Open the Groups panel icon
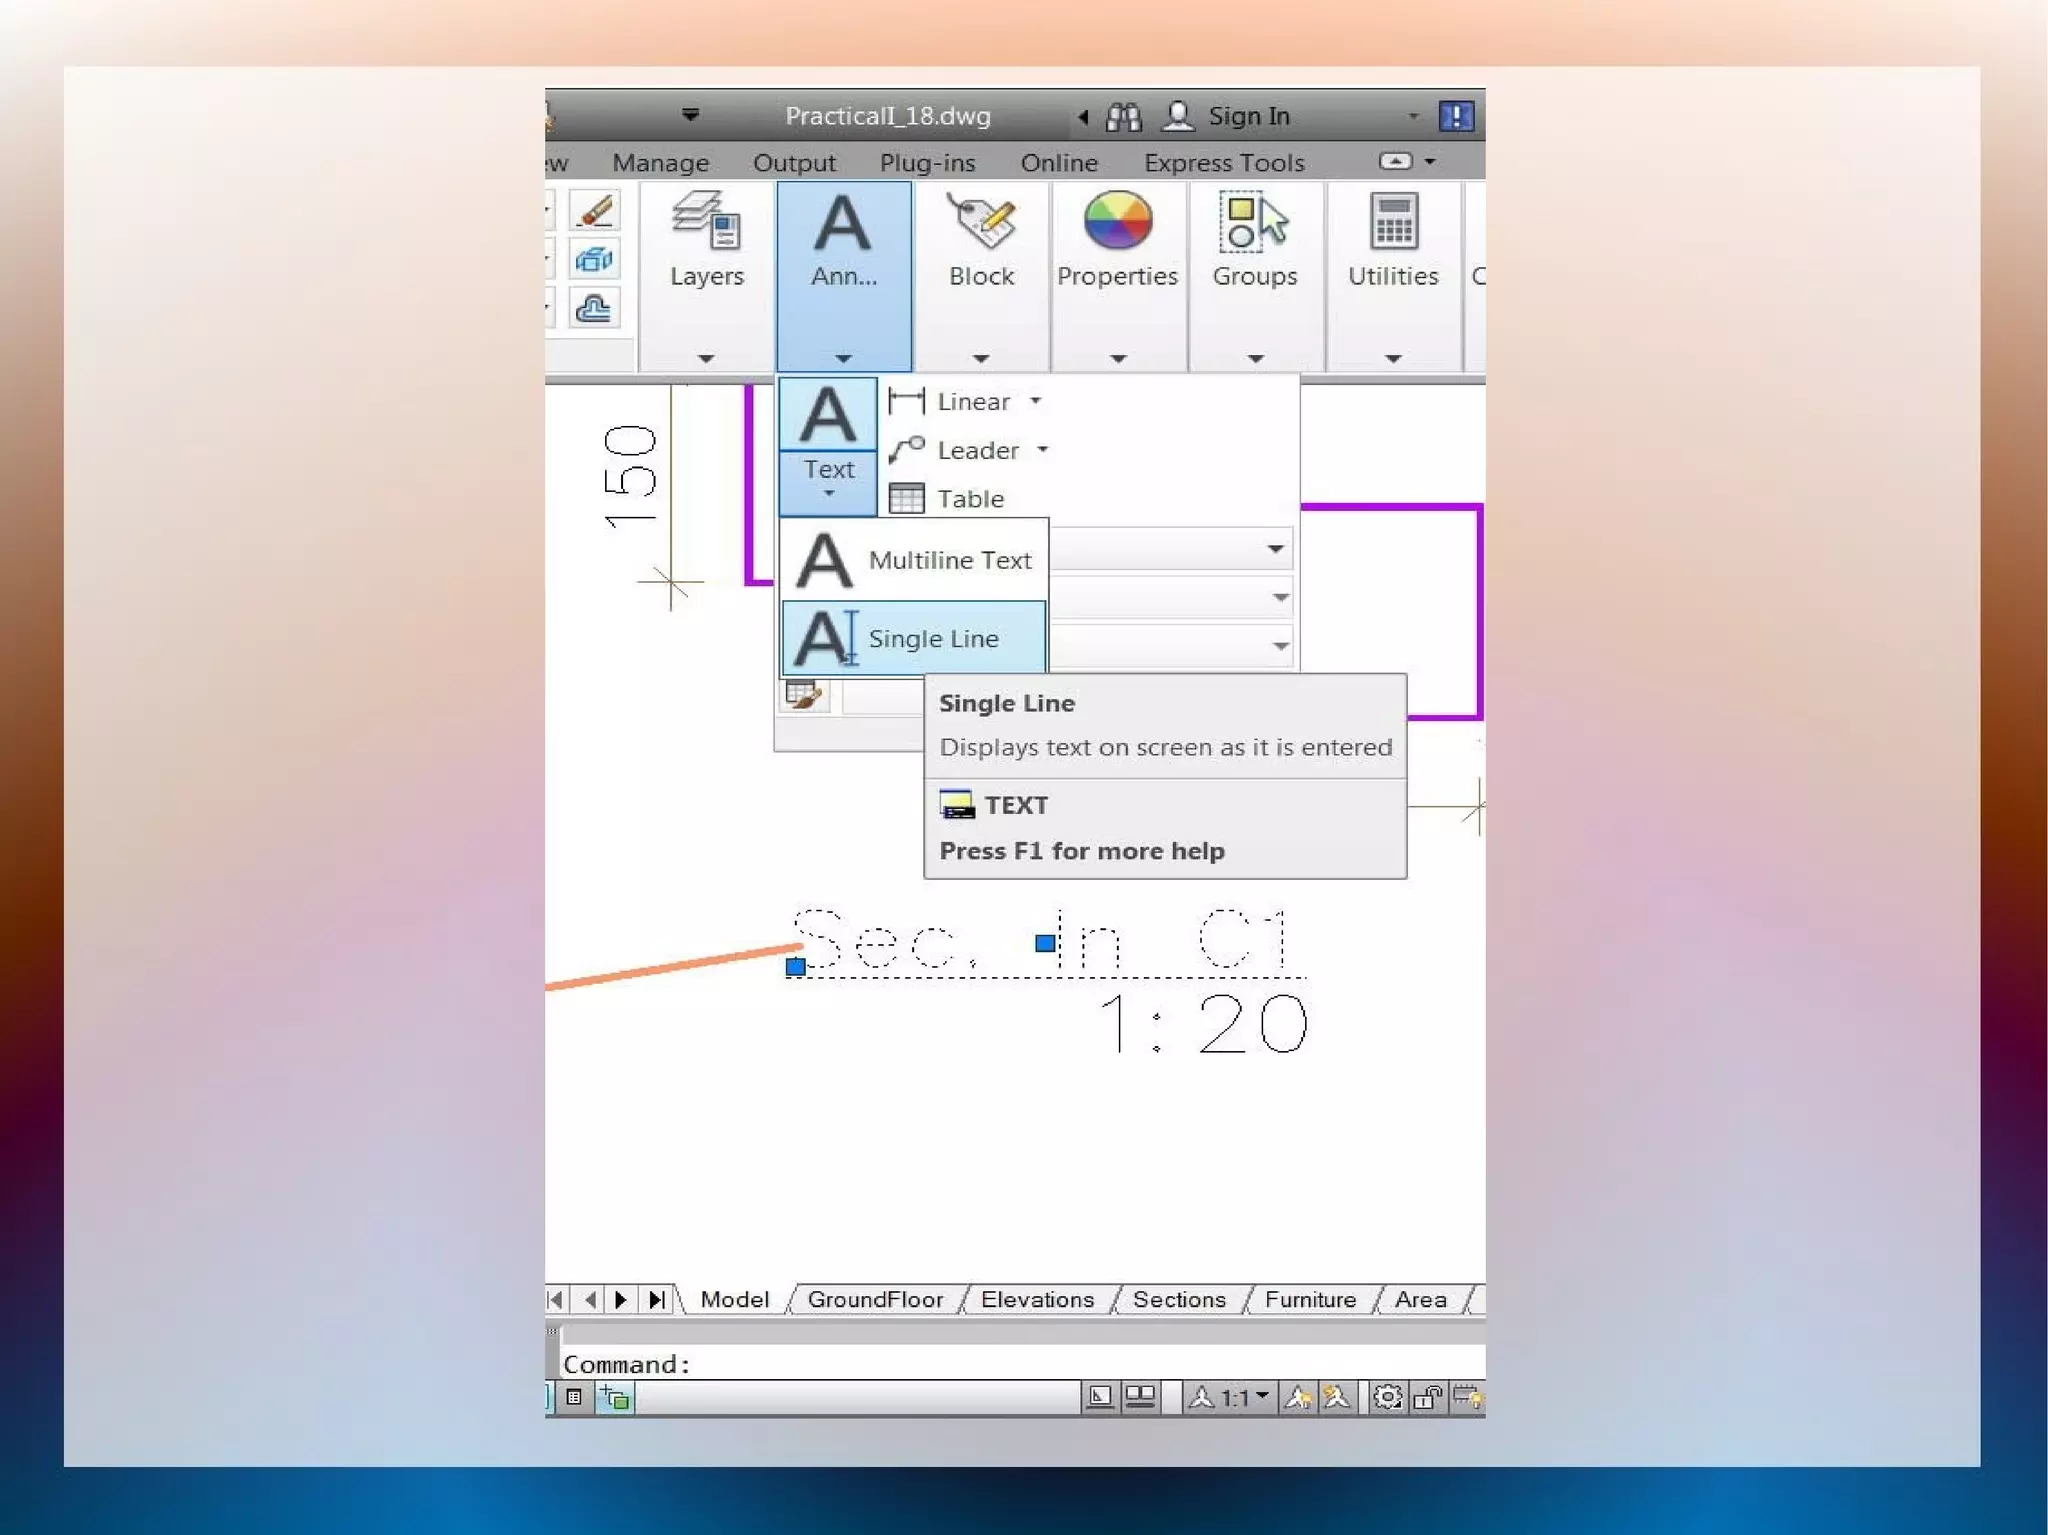 pos(1254,222)
